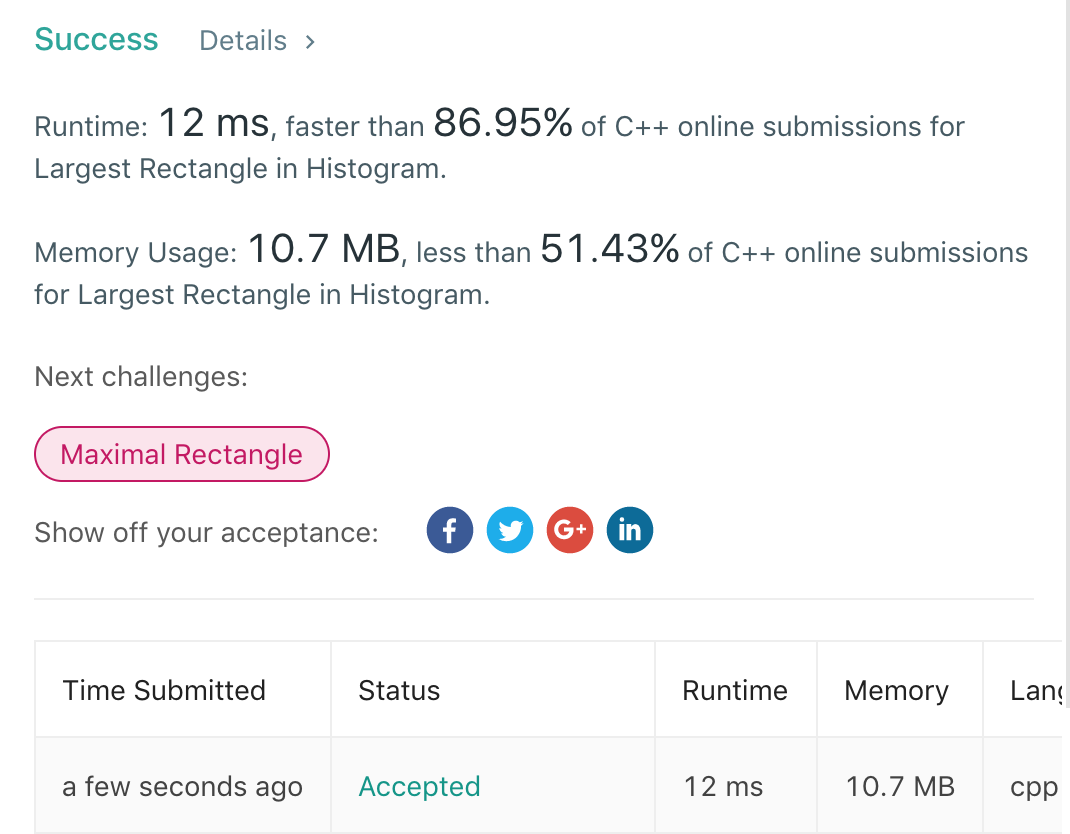Open the Maximal Rectangle challenge
This screenshot has height=834, width=1070.
(181, 454)
